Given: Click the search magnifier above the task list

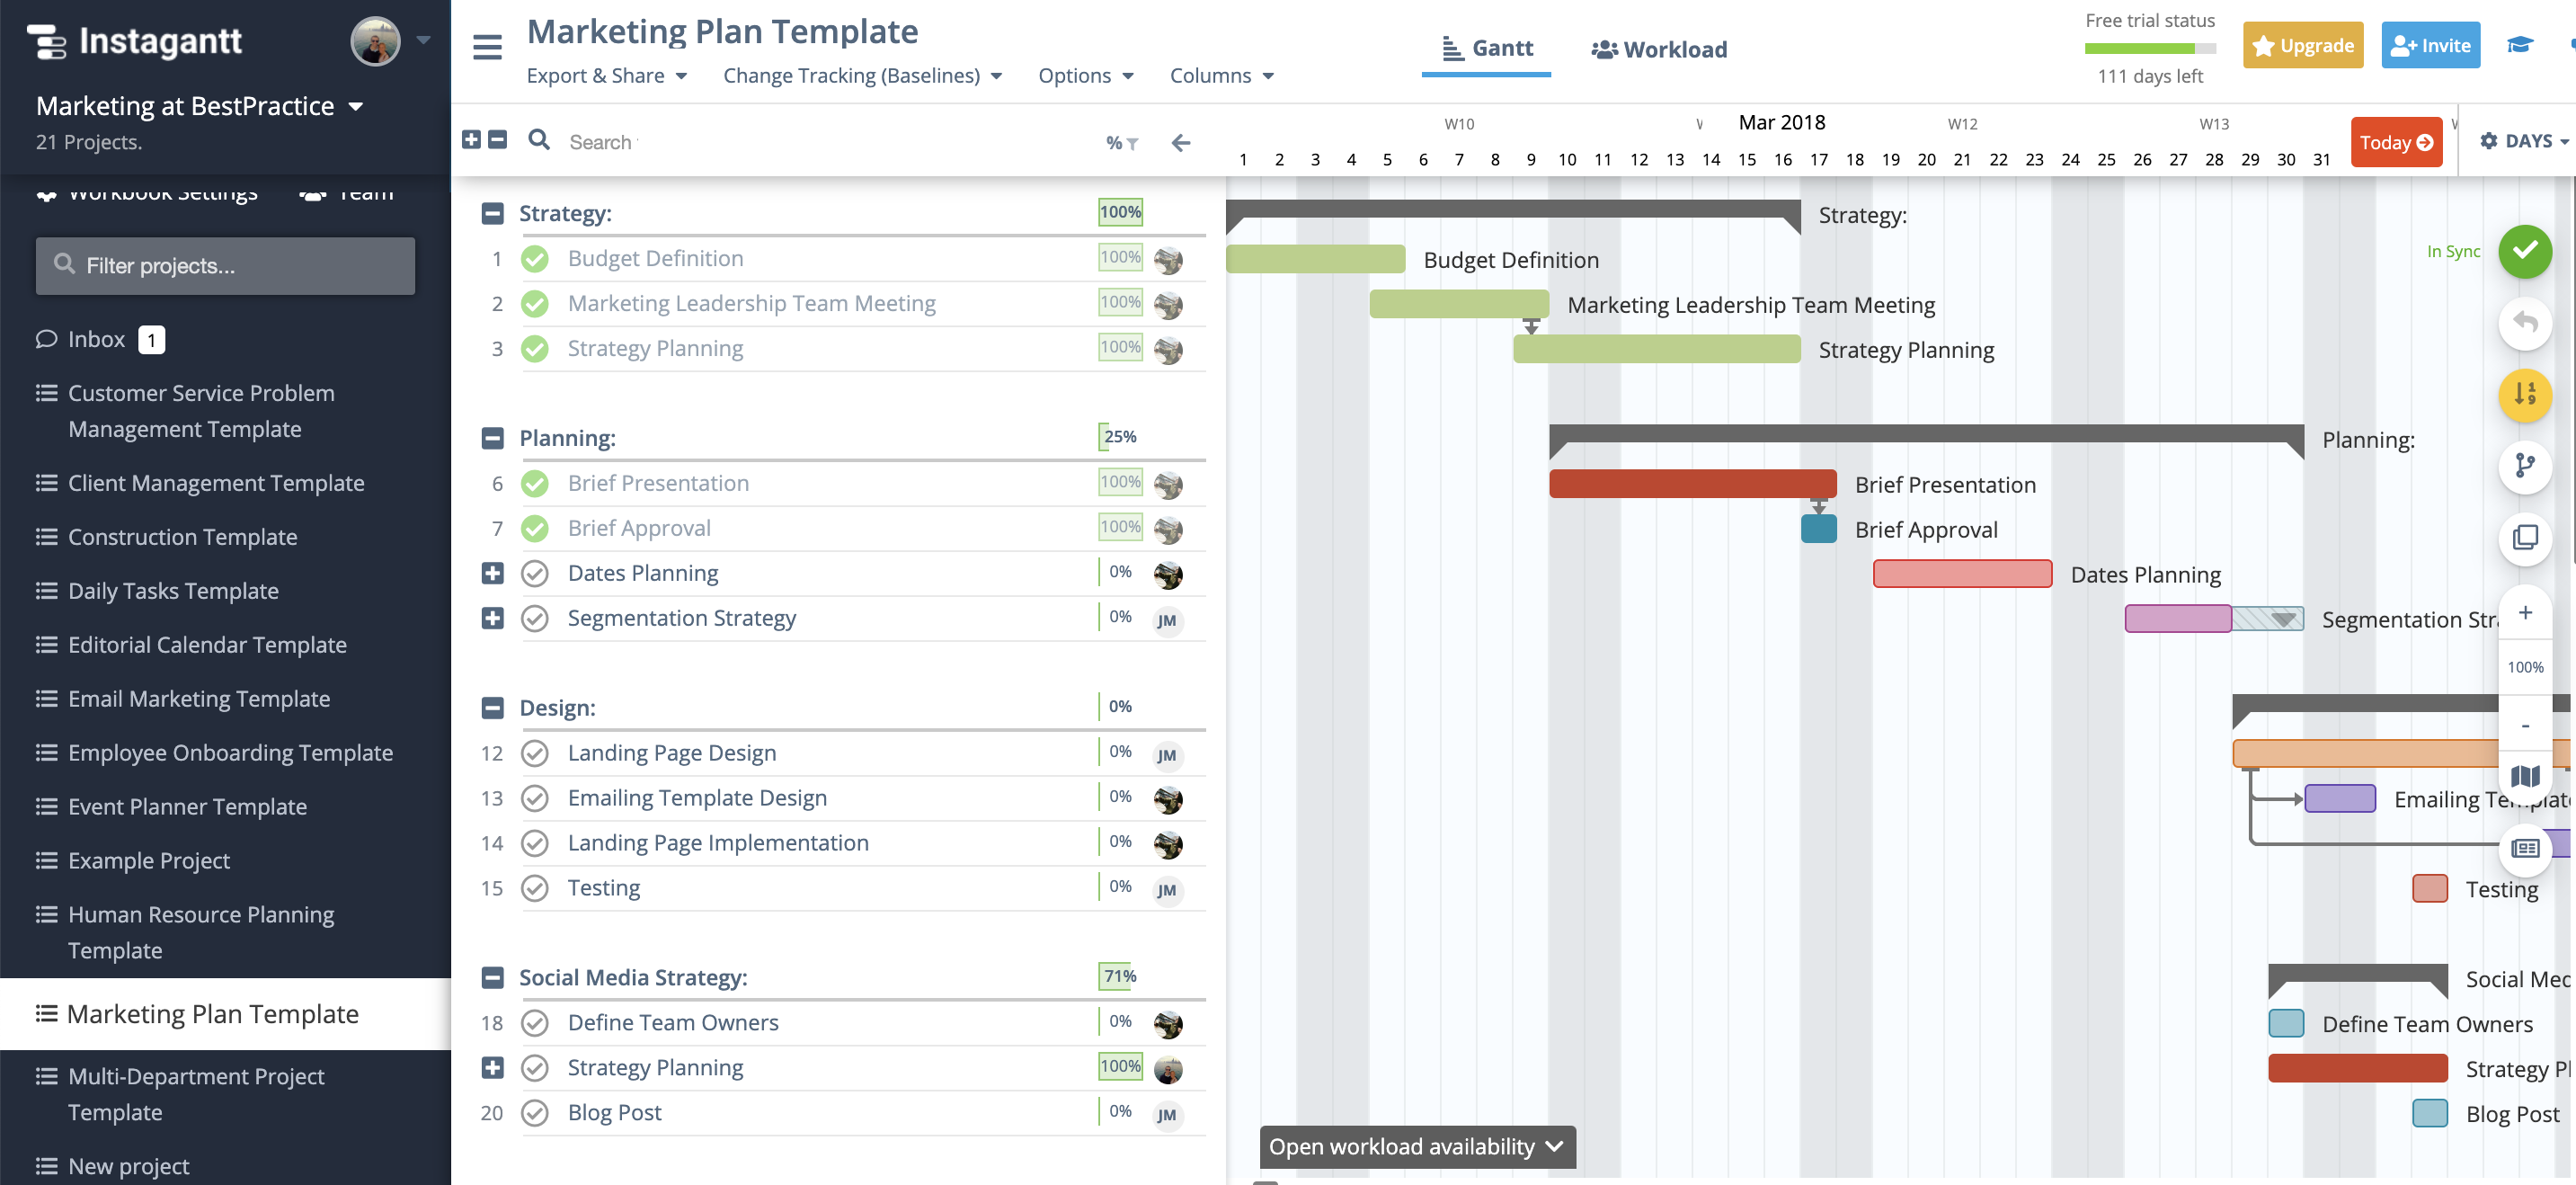Looking at the screenshot, I should pos(539,140).
